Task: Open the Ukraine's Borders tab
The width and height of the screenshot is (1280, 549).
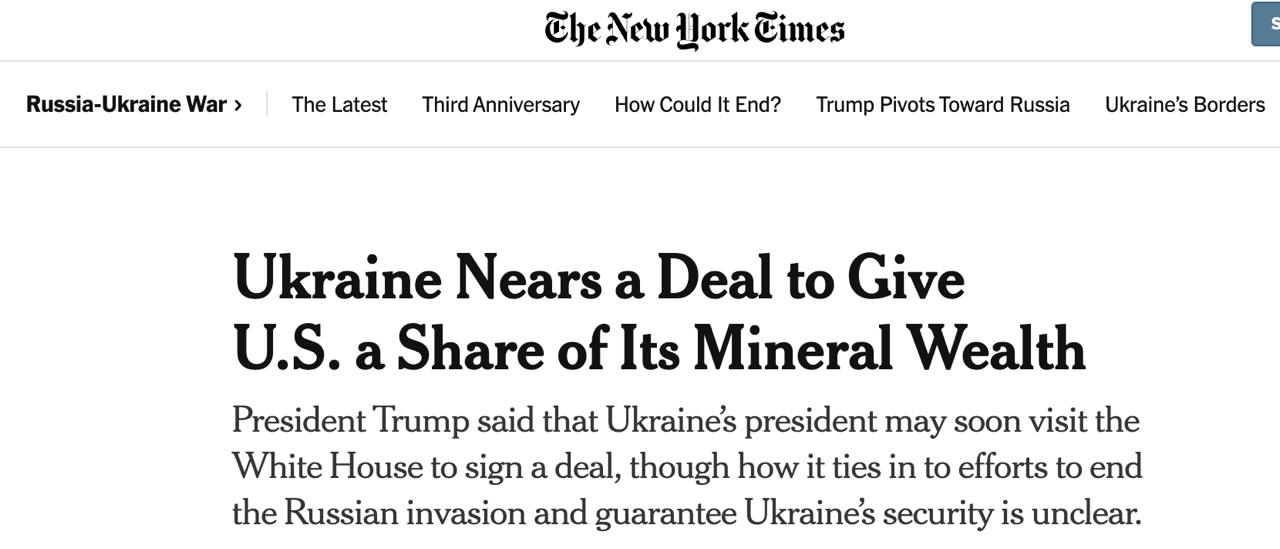Action: click(x=1184, y=105)
